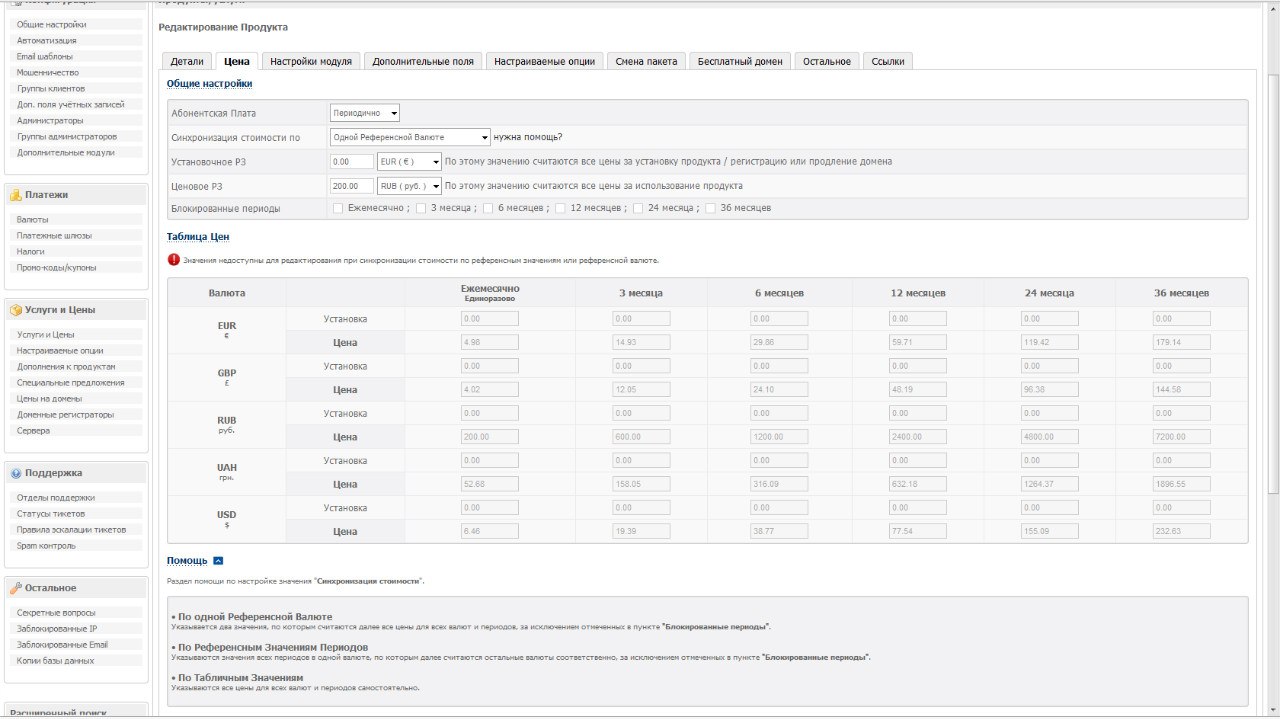The height and width of the screenshot is (719, 1280).
Task: Check the 36 месяцев blocked period box
Action: 710,208
